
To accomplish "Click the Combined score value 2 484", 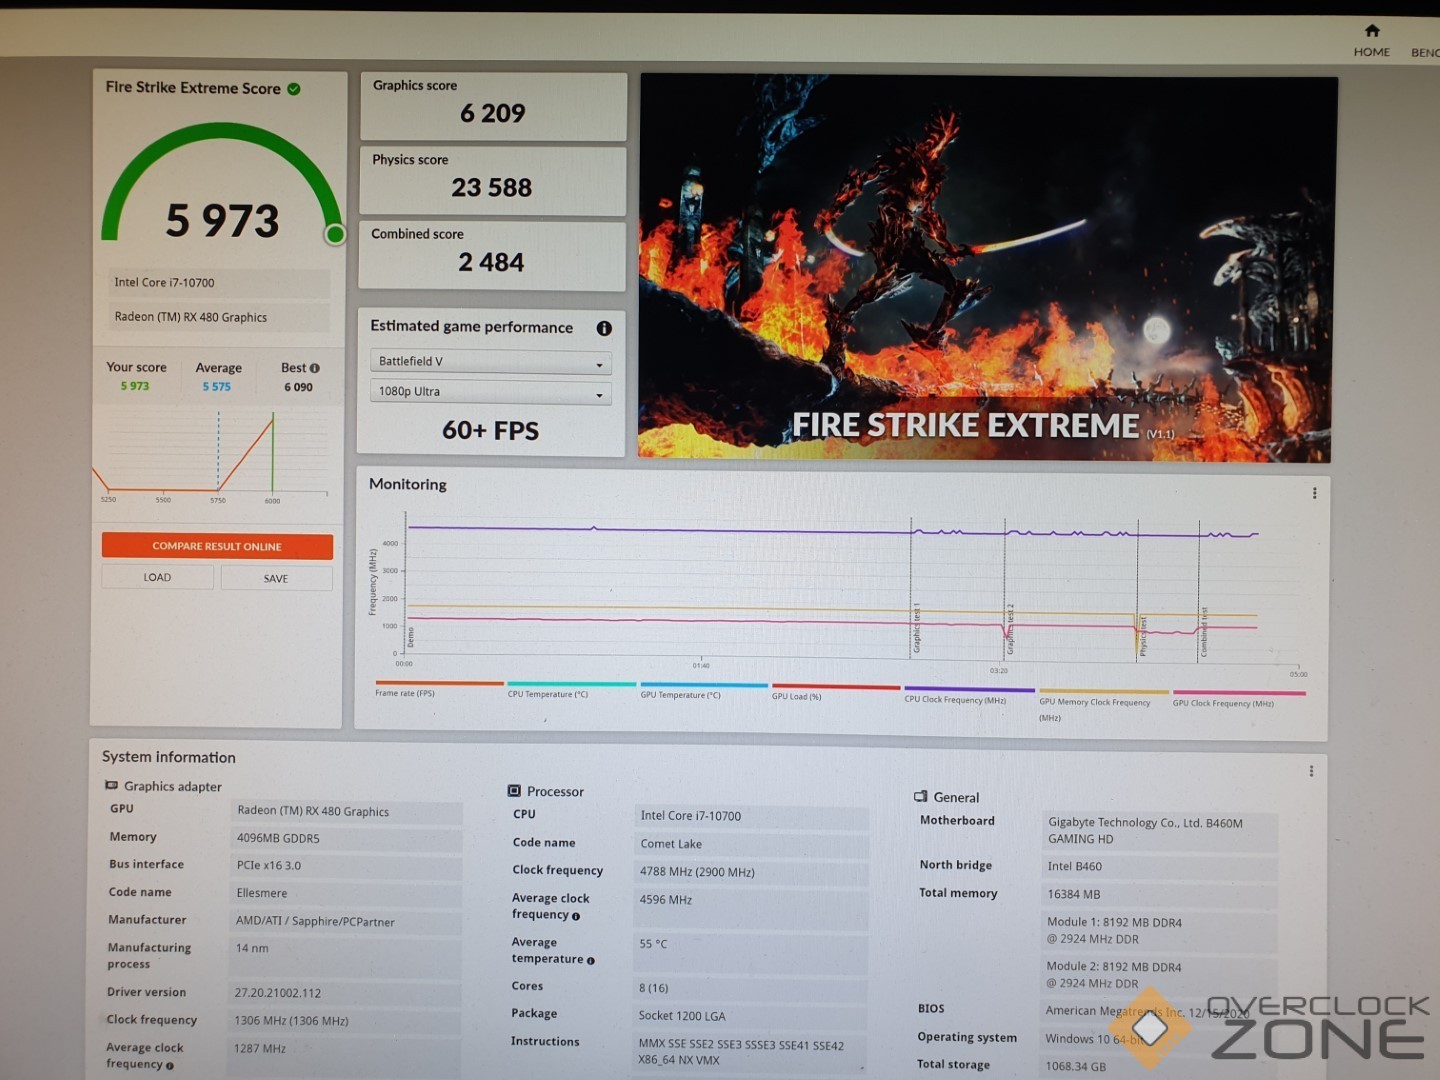I will click(x=491, y=262).
